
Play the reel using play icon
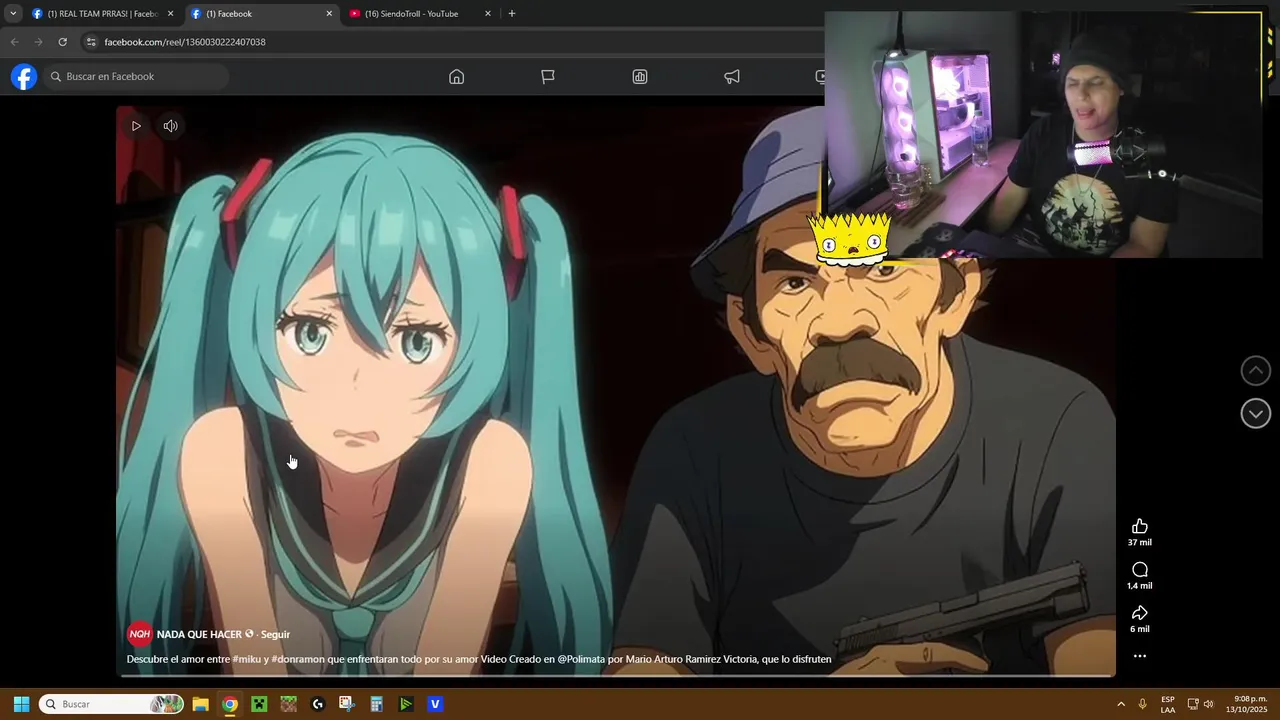point(136,126)
